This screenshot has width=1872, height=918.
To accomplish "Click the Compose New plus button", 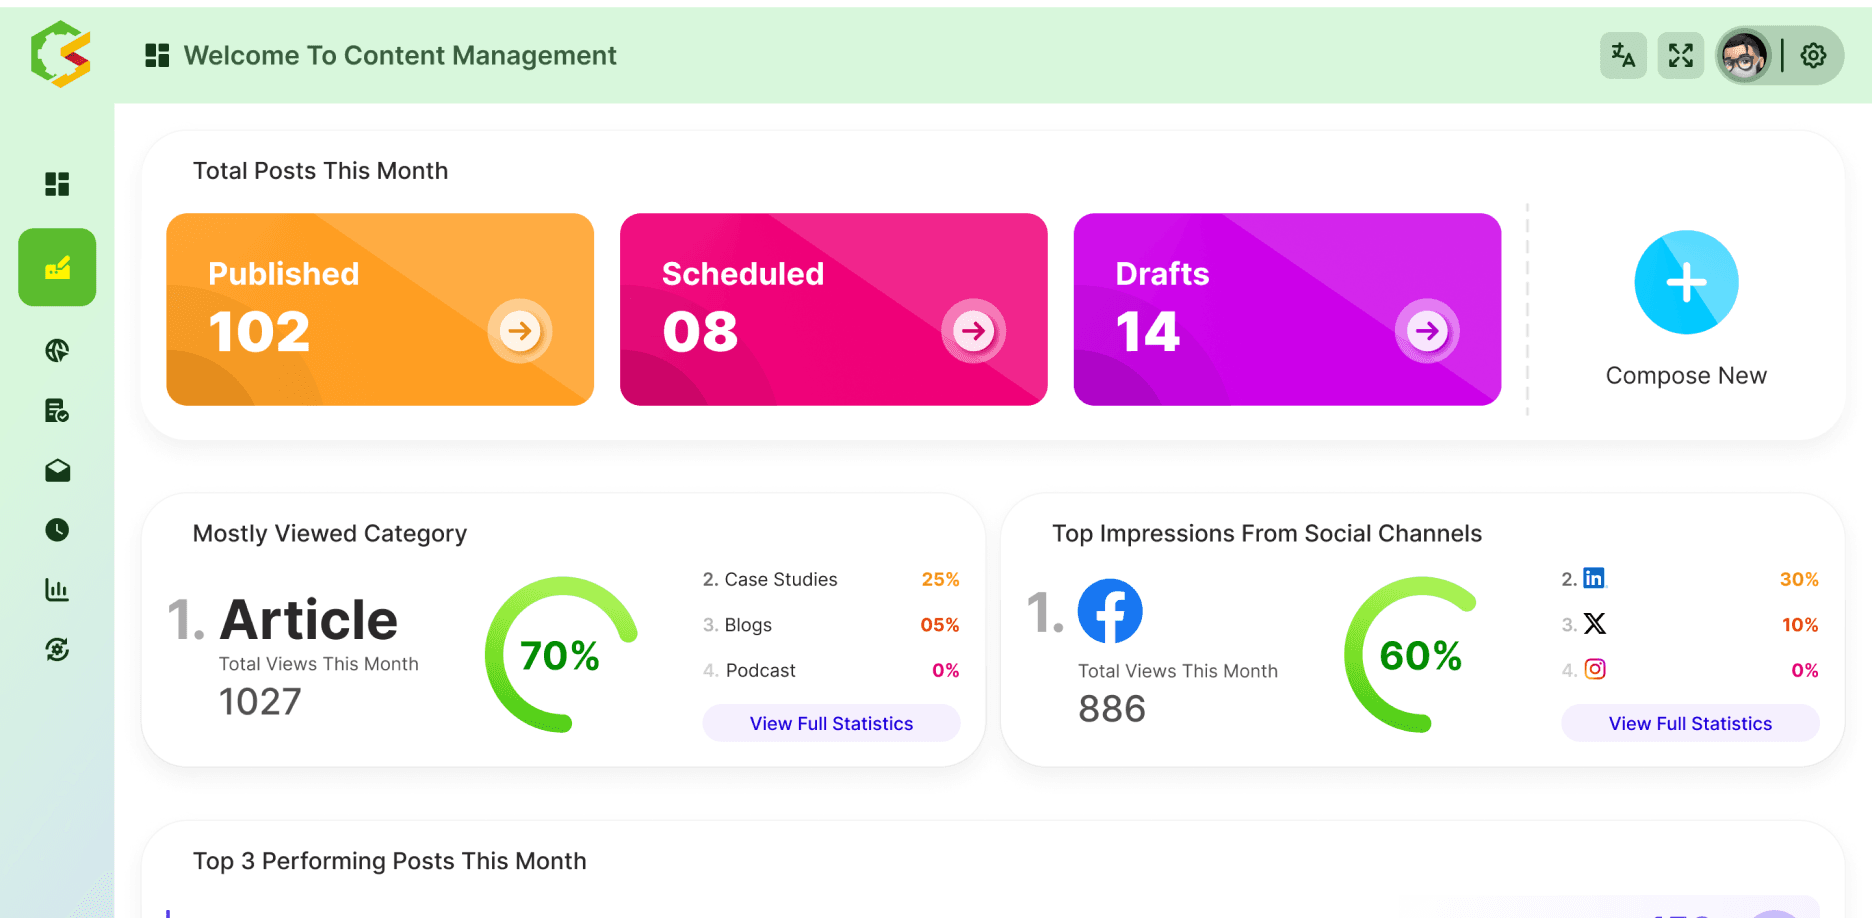I will [x=1686, y=282].
